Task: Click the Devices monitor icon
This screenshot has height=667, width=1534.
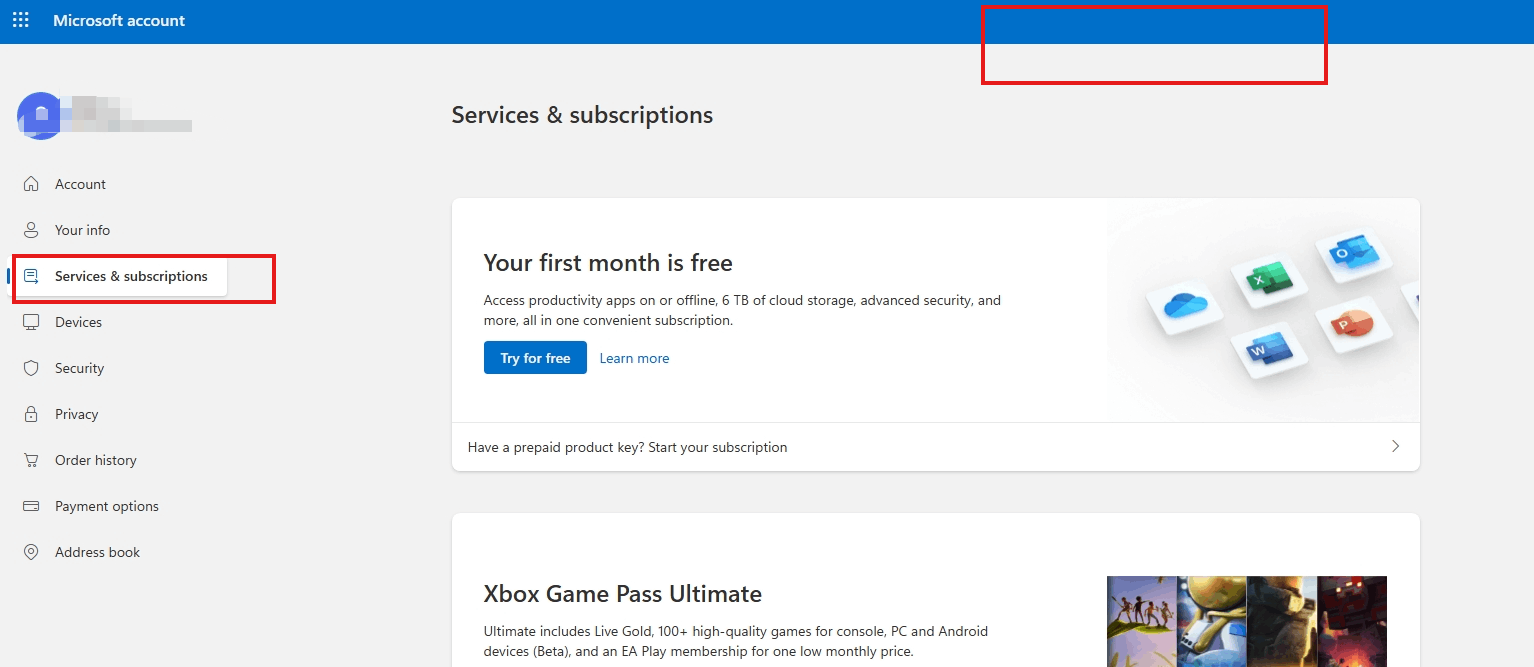Action: [31, 322]
